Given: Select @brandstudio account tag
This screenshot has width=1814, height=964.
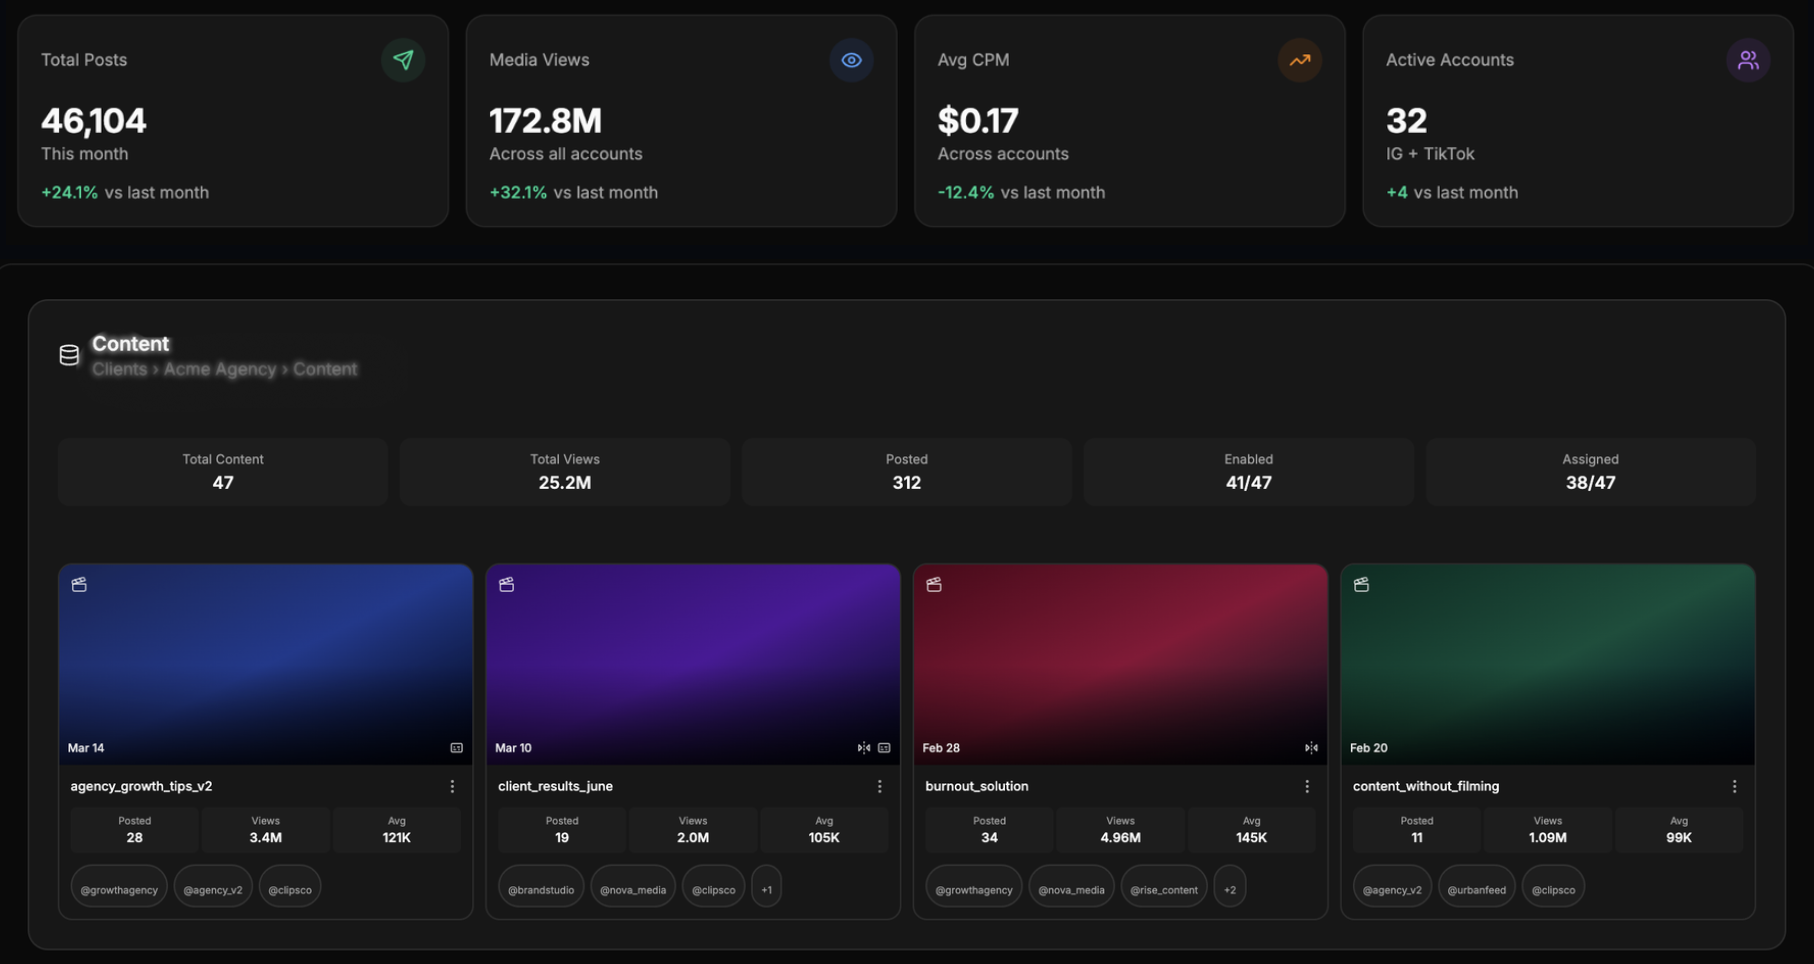Looking at the screenshot, I should [x=541, y=888].
